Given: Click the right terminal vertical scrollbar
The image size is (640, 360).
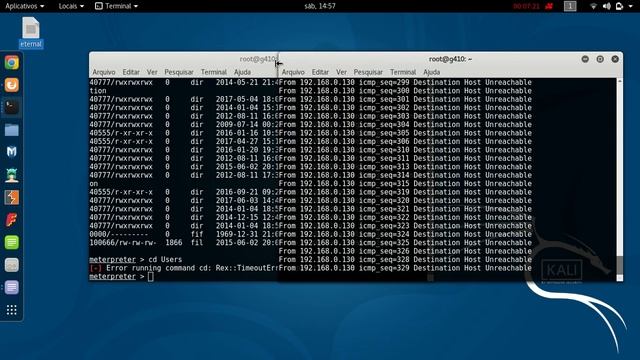Looking at the screenshot, I should tap(620, 180).
